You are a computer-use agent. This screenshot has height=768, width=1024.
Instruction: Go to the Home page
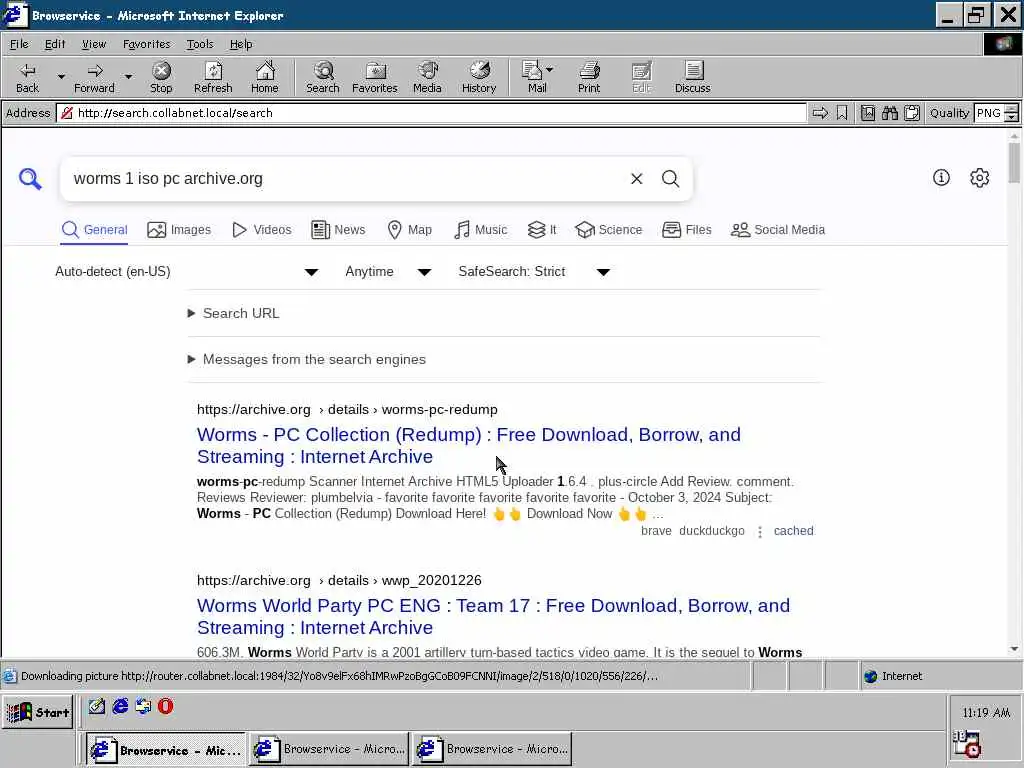point(264,78)
